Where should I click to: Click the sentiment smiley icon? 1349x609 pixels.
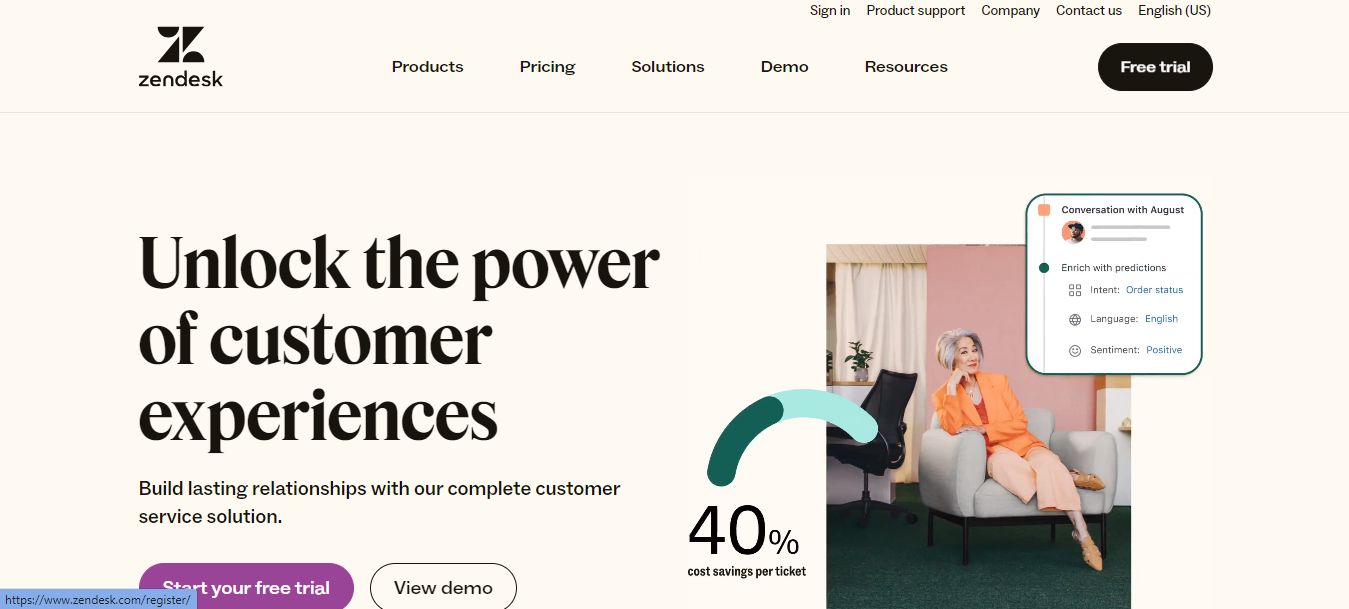(1075, 351)
